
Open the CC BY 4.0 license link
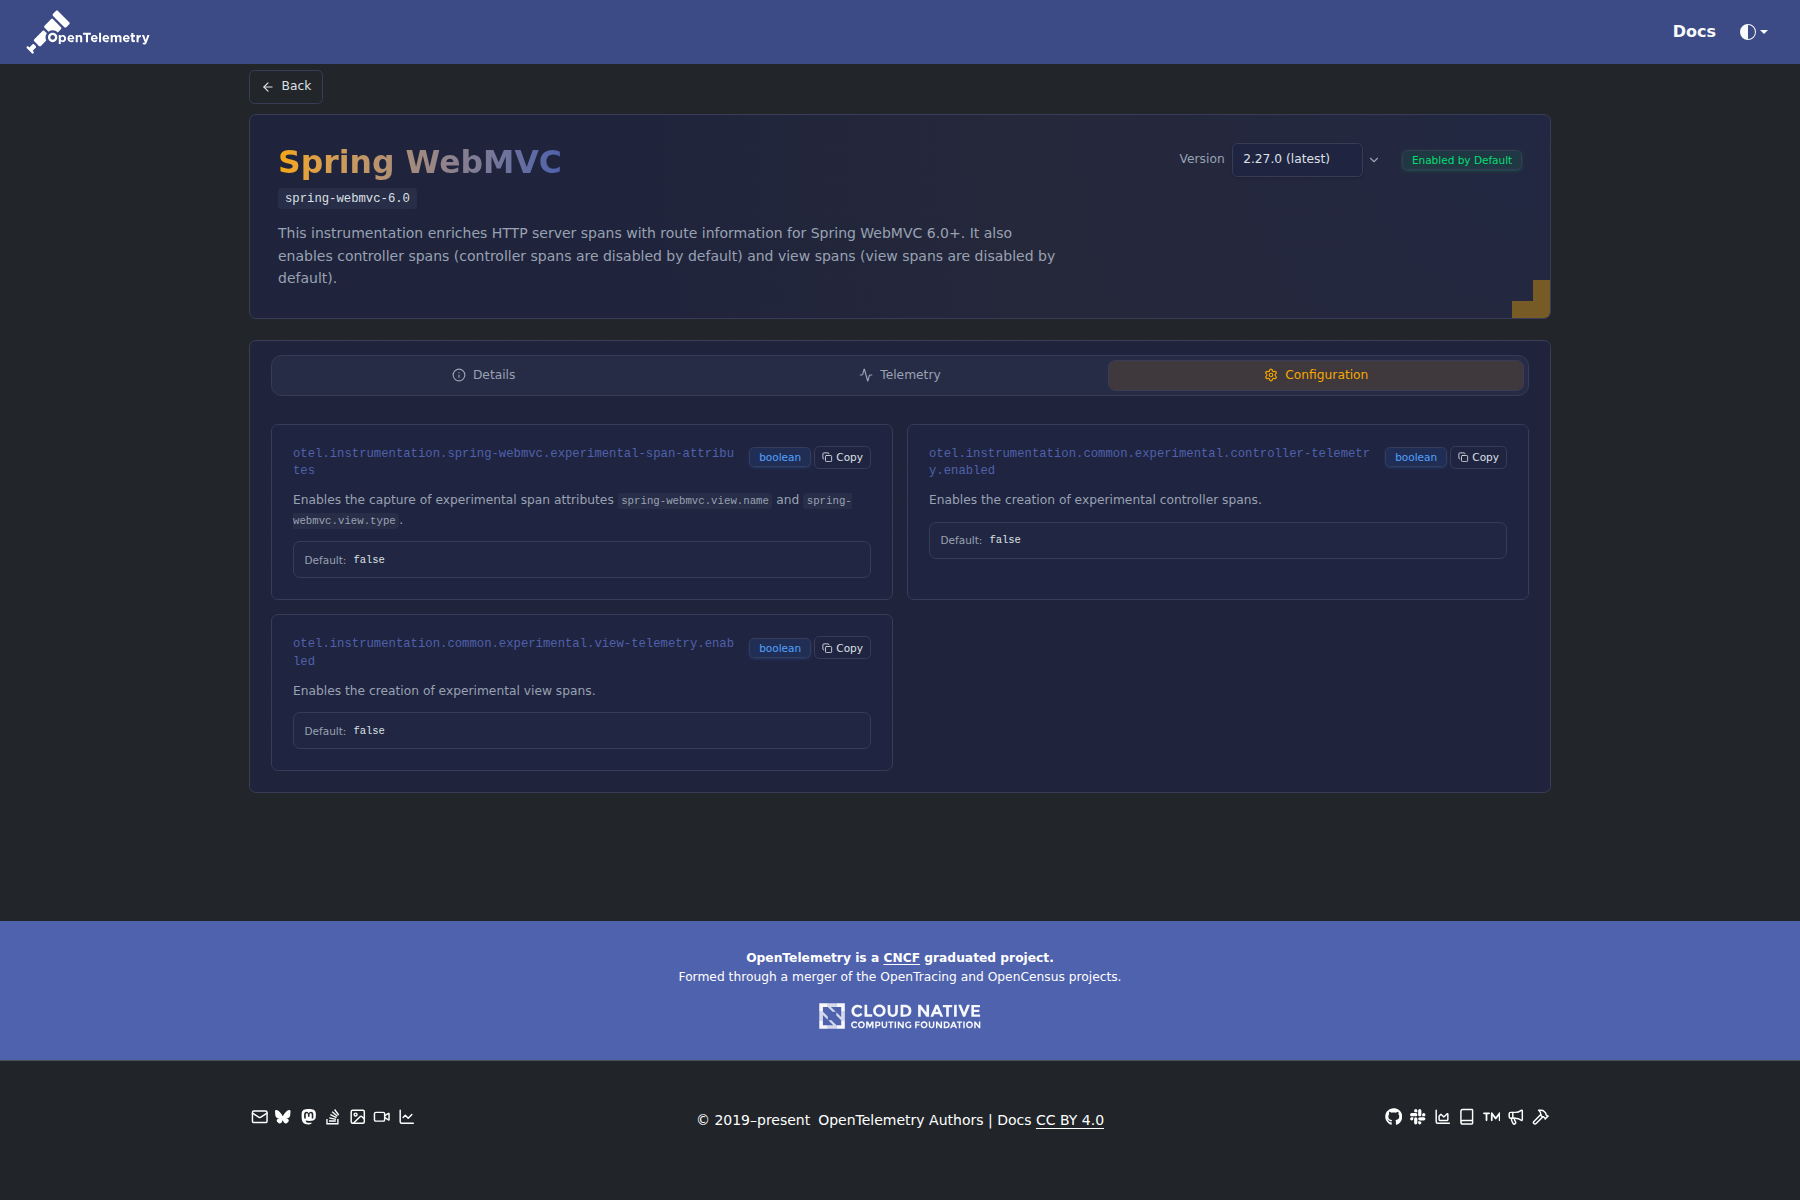1070,1120
